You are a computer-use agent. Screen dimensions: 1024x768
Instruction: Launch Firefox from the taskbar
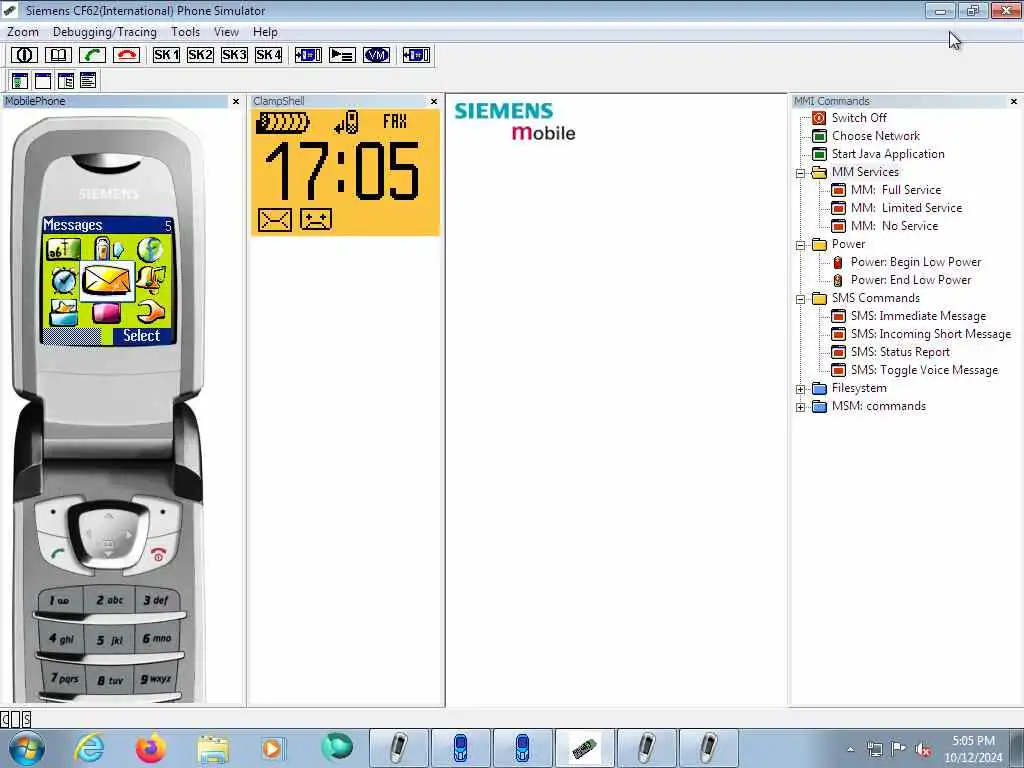pyautogui.click(x=151, y=748)
